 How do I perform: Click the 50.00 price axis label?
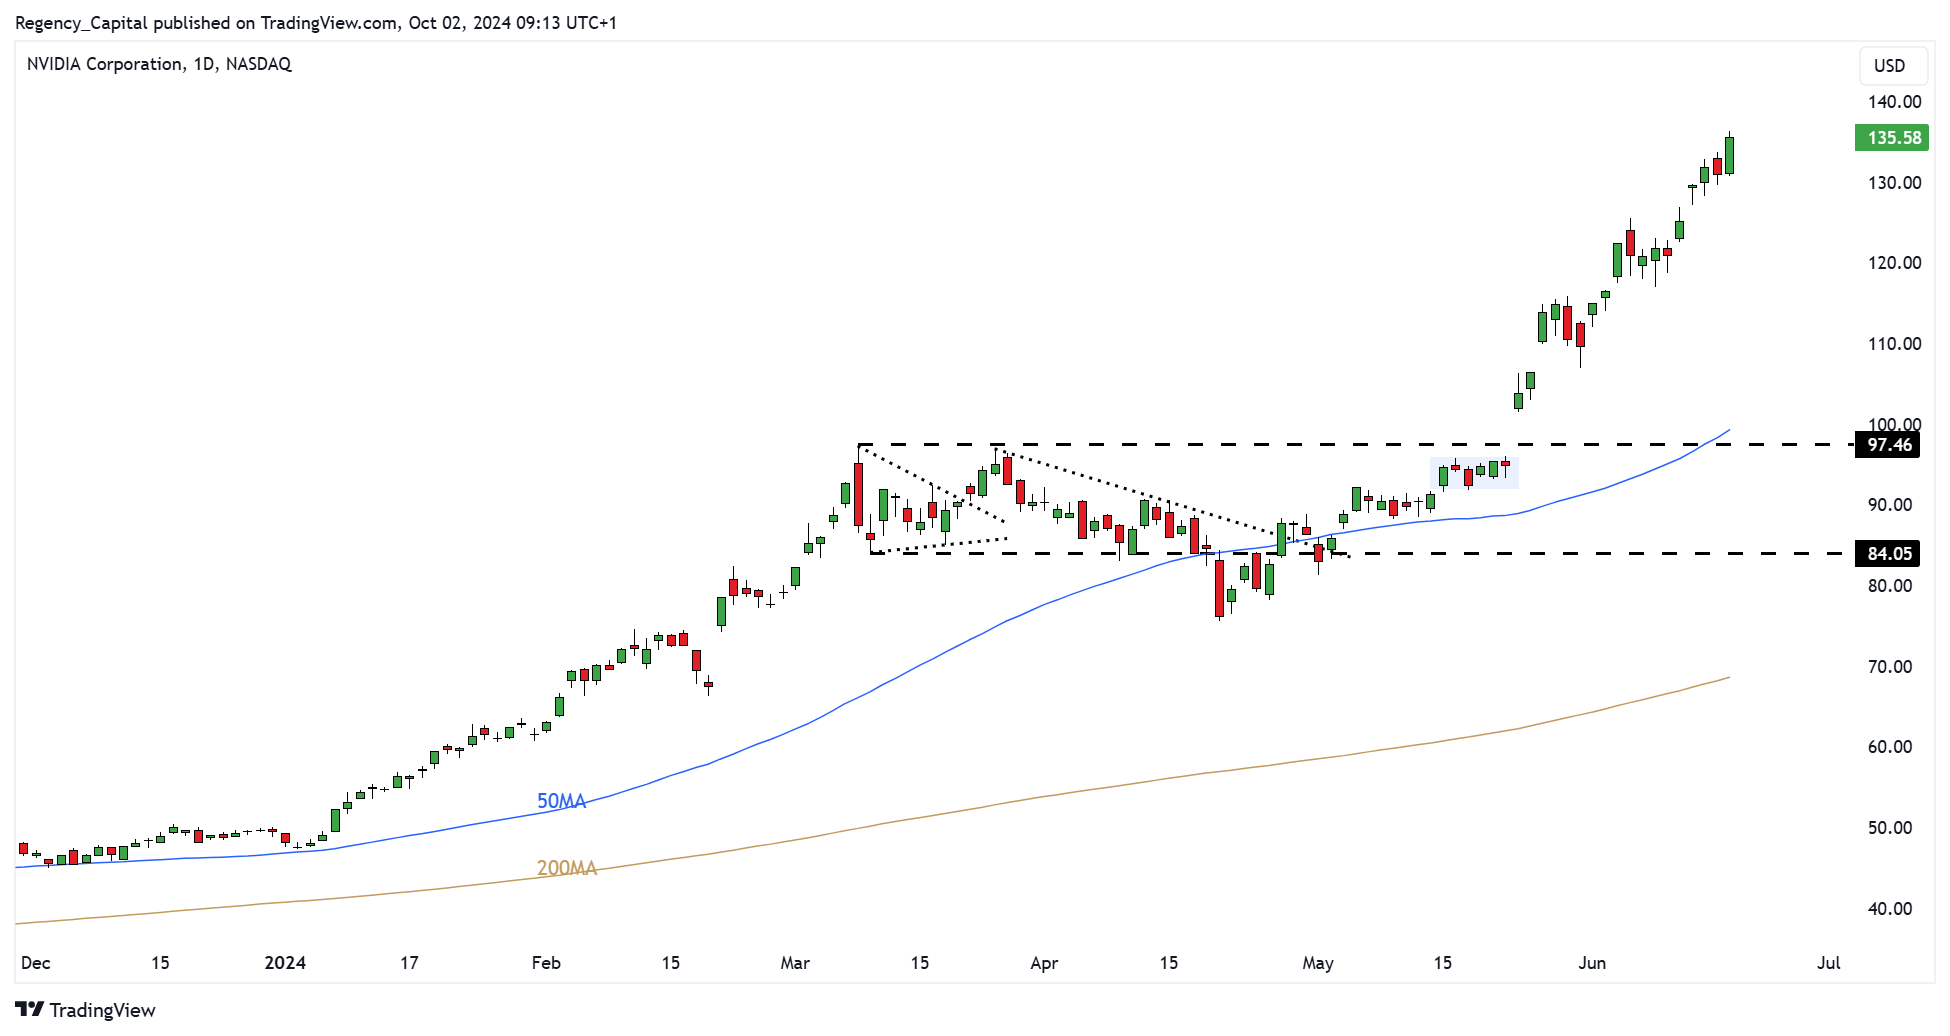[1890, 828]
